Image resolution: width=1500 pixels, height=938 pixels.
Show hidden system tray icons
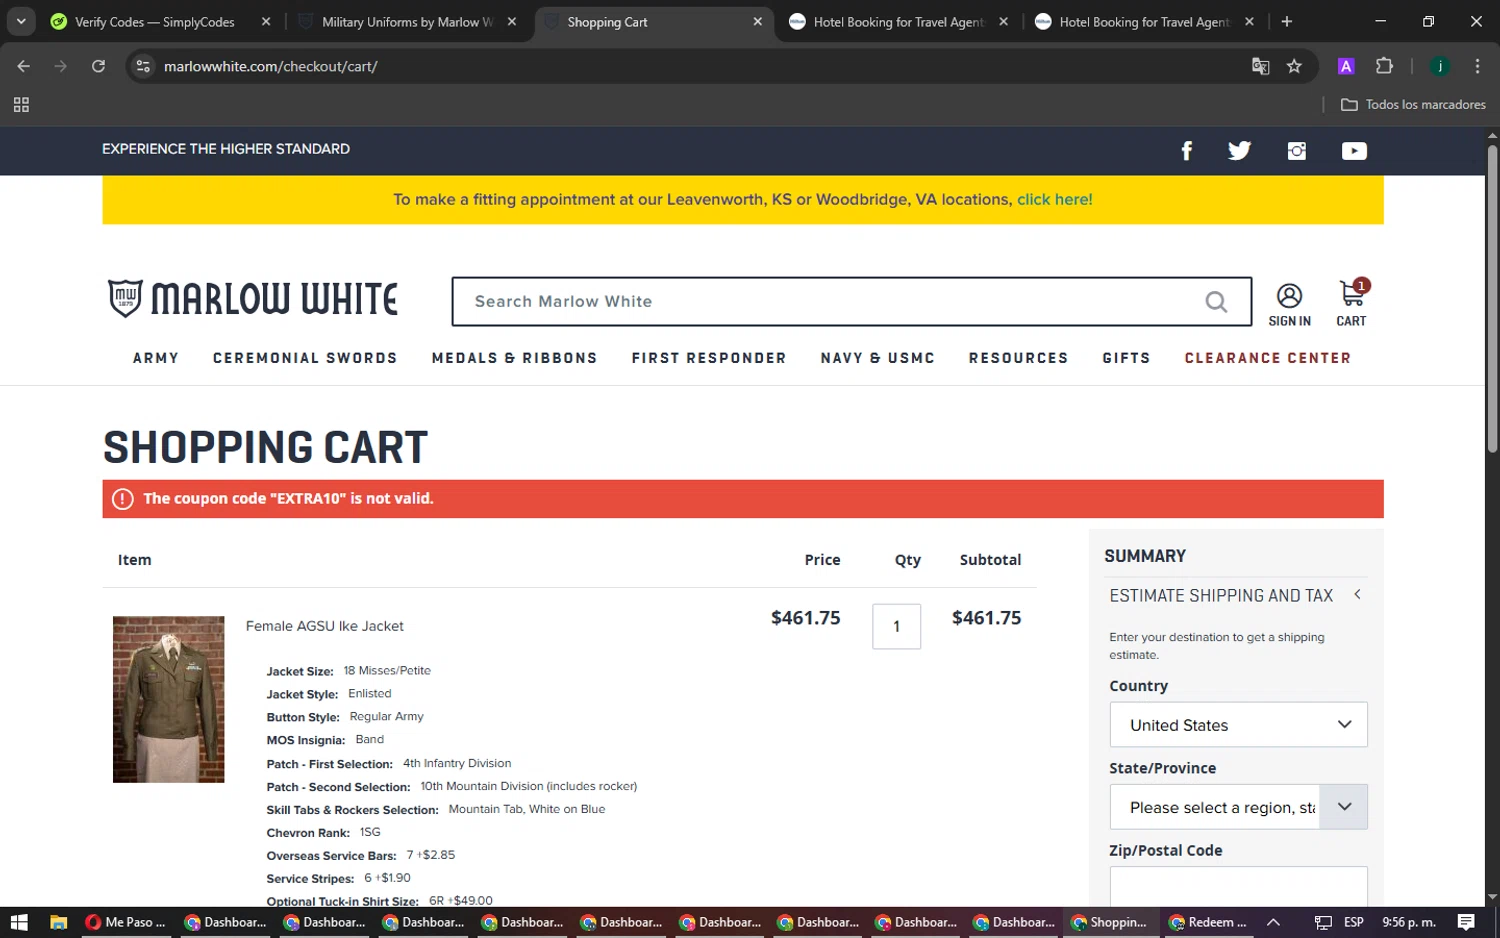point(1273,922)
